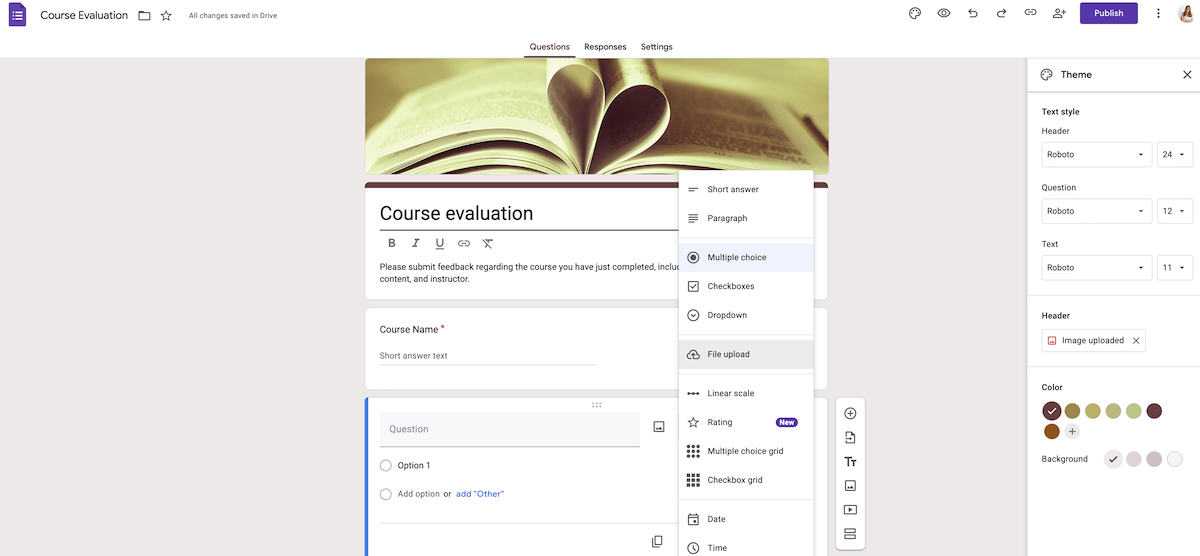
Task: Star the Course Evaluation form
Action: (x=166, y=15)
